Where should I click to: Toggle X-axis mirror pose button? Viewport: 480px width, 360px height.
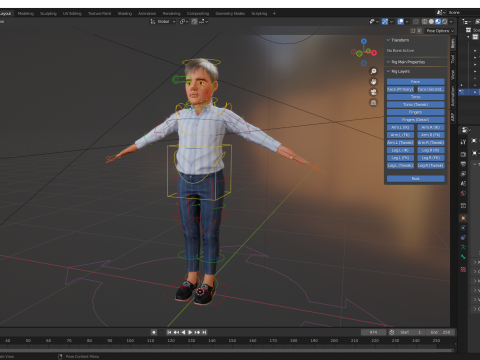pos(419,31)
